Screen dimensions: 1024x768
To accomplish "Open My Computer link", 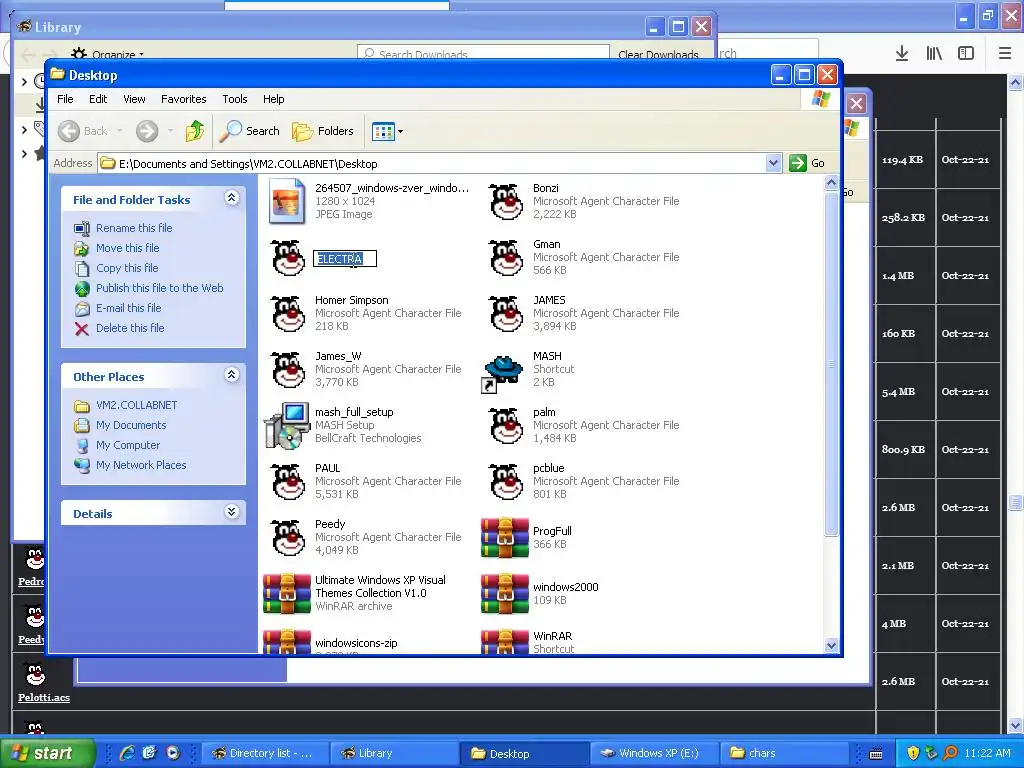I will (x=127, y=445).
